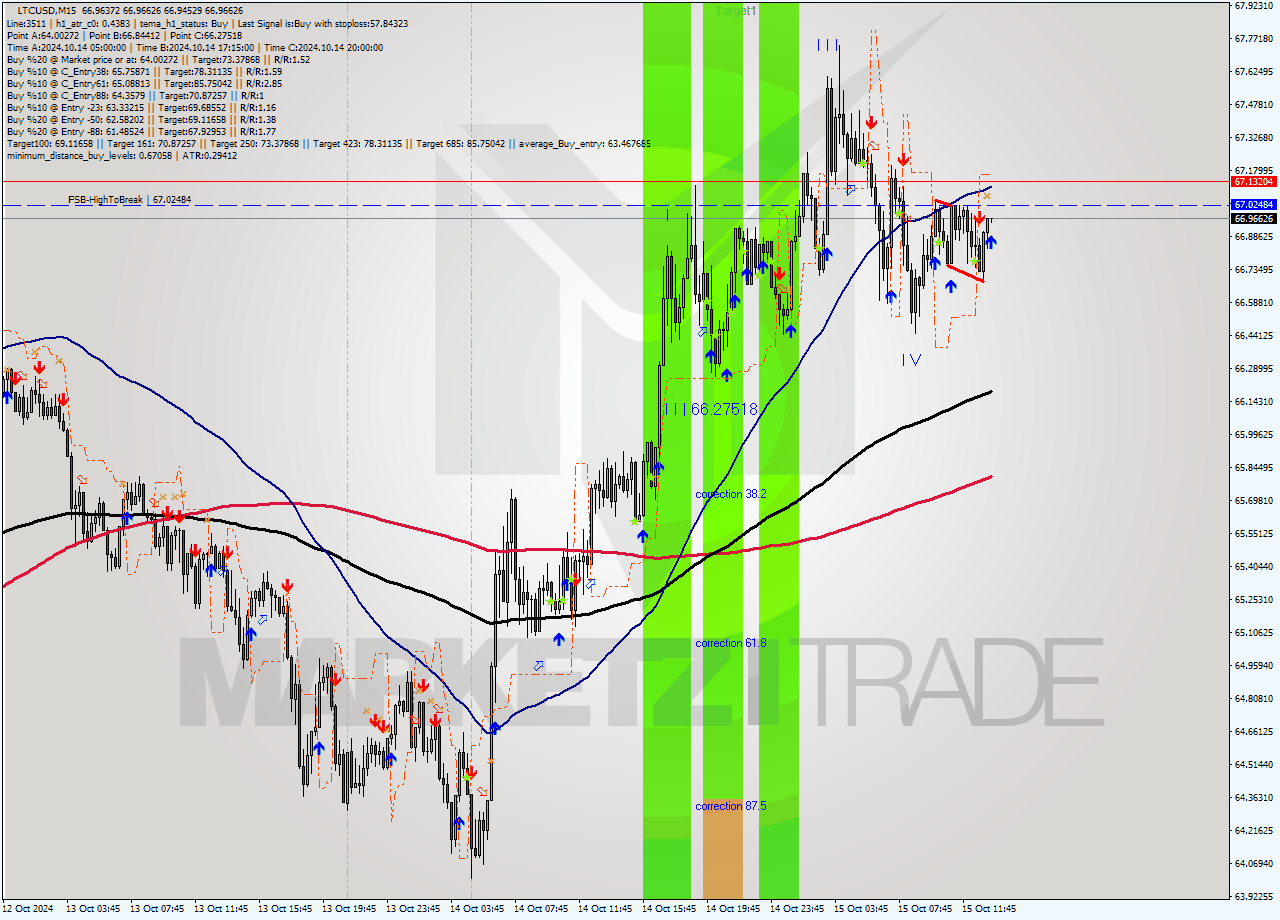Screen dimensions: 1280x920
Task: Click the 'correction 38.2' label
Action: click(732, 494)
